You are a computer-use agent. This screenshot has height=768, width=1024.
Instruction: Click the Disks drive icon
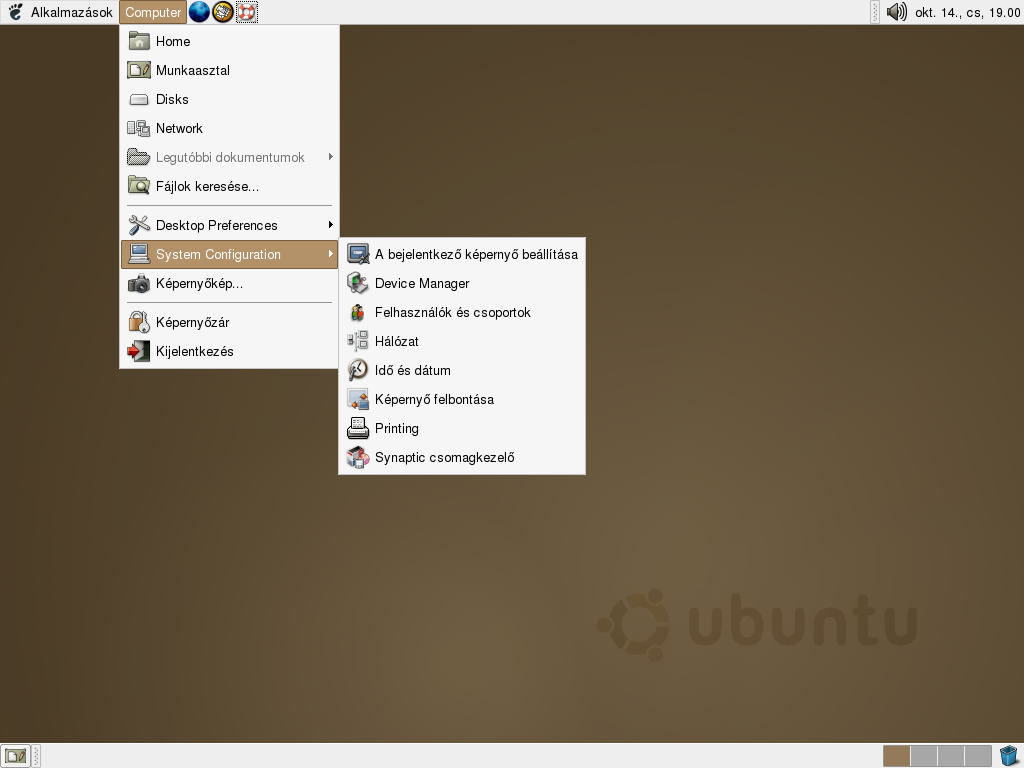pos(138,99)
